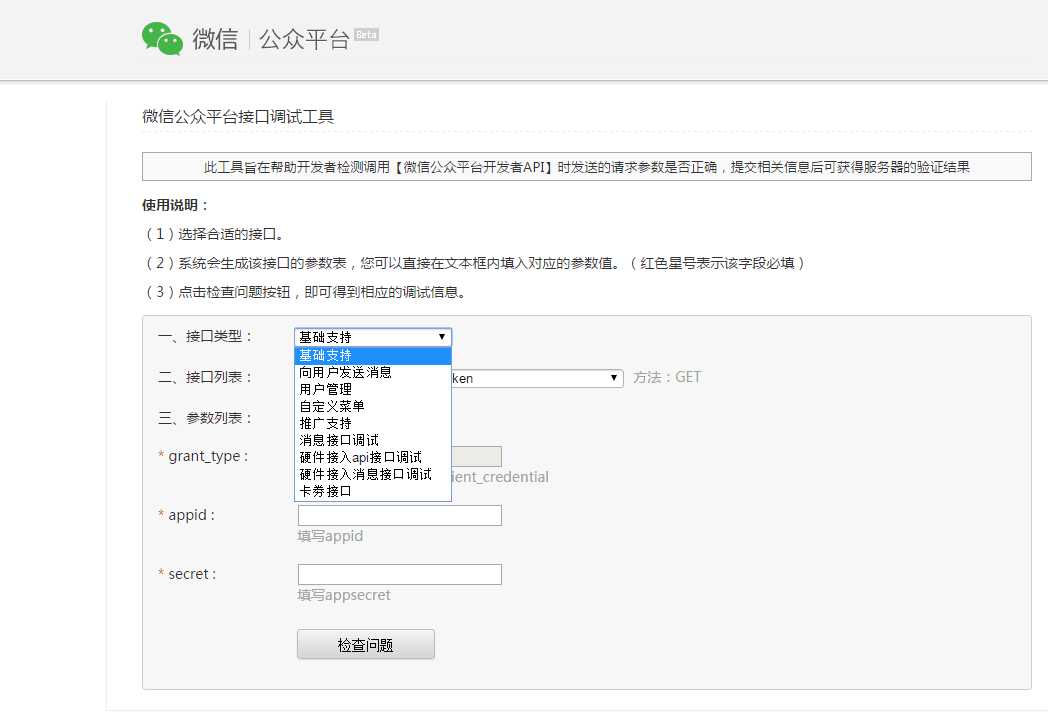Click the 一、接口类型： label
This screenshot has height=712, width=1048.
tap(205, 336)
